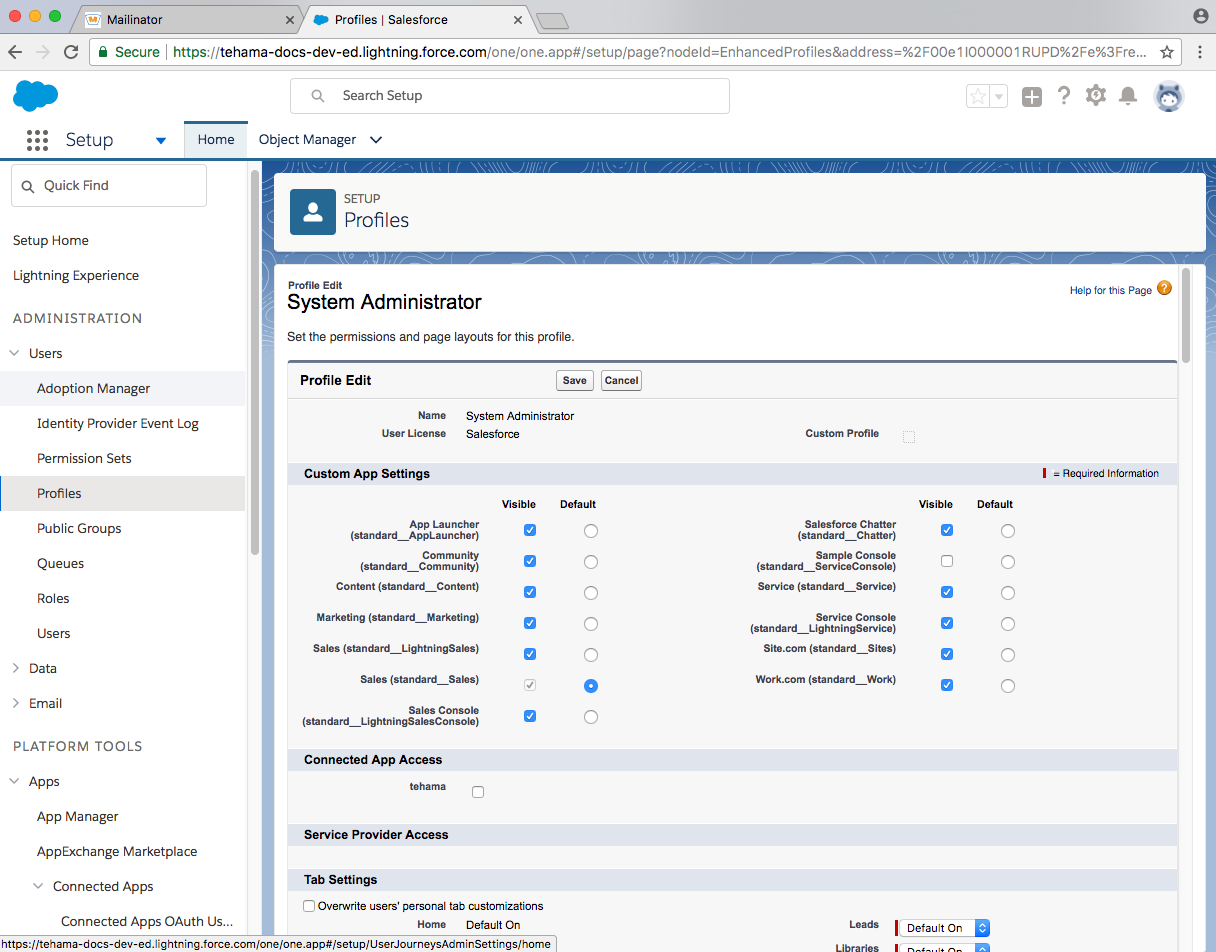Collapse the Users section in sidebar
Viewport: 1216px width, 952px height.
[15, 353]
